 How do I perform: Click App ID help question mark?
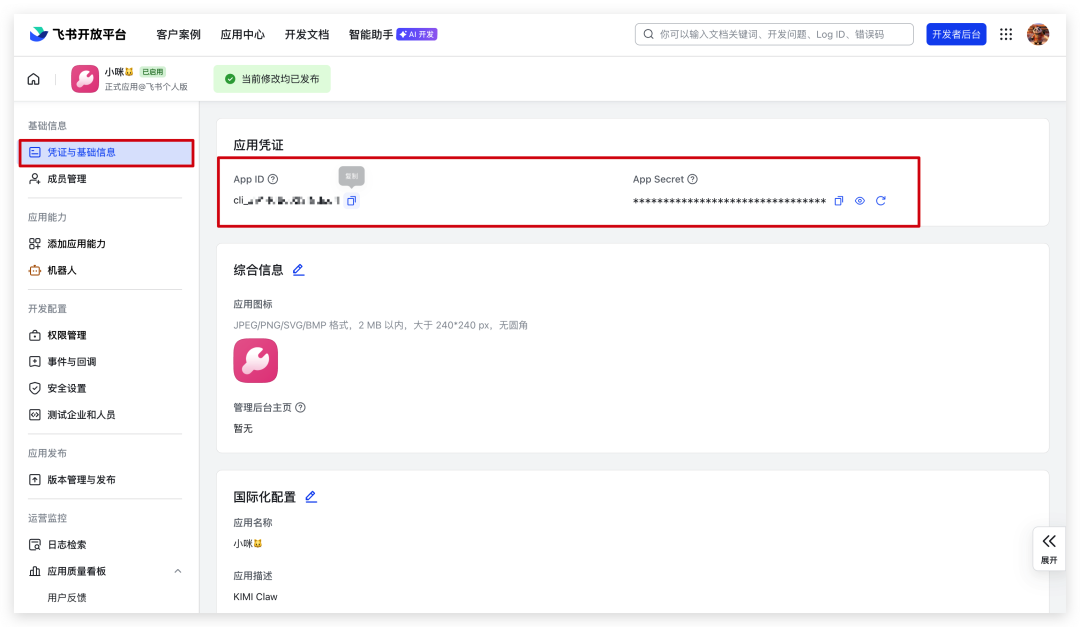[x=273, y=180]
